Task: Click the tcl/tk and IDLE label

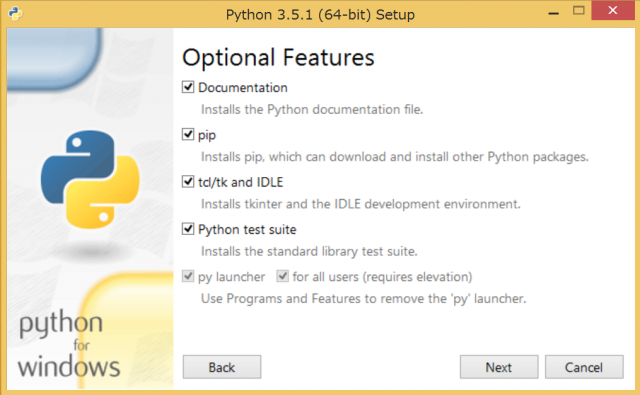Action: point(241,182)
